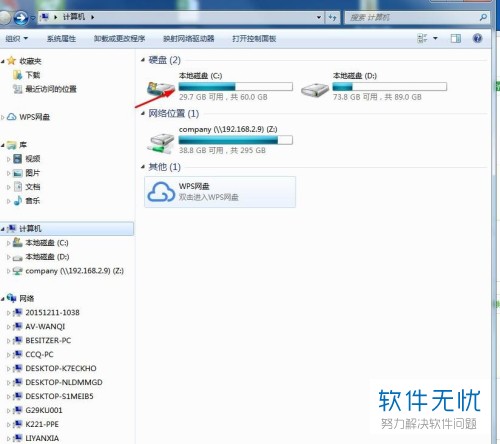
Task: Expand 本地磁盘 (C:) in sidebar tree
Action: pyautogui.click(x=9, y=243)
